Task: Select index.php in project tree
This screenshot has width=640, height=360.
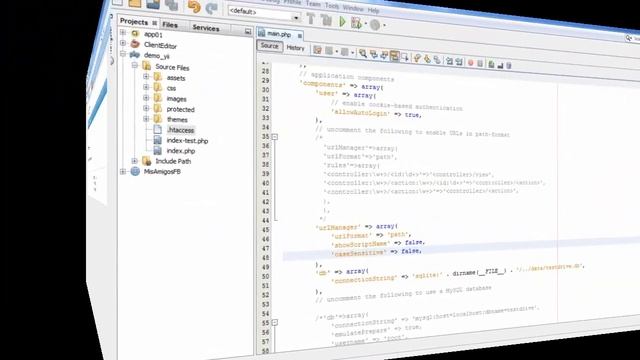Action: click(x=181, y=151)
